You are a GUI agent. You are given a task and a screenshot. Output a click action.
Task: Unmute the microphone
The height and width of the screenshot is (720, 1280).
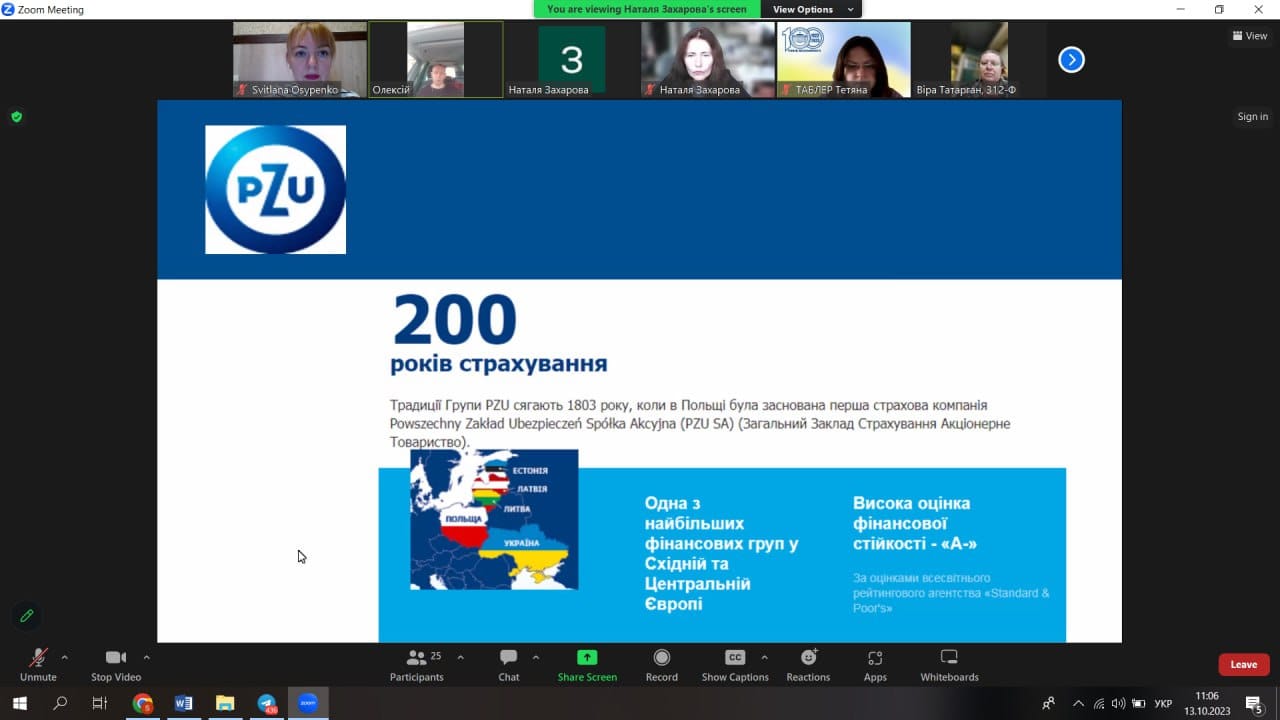pyautogui.click(x=38, y=658)
